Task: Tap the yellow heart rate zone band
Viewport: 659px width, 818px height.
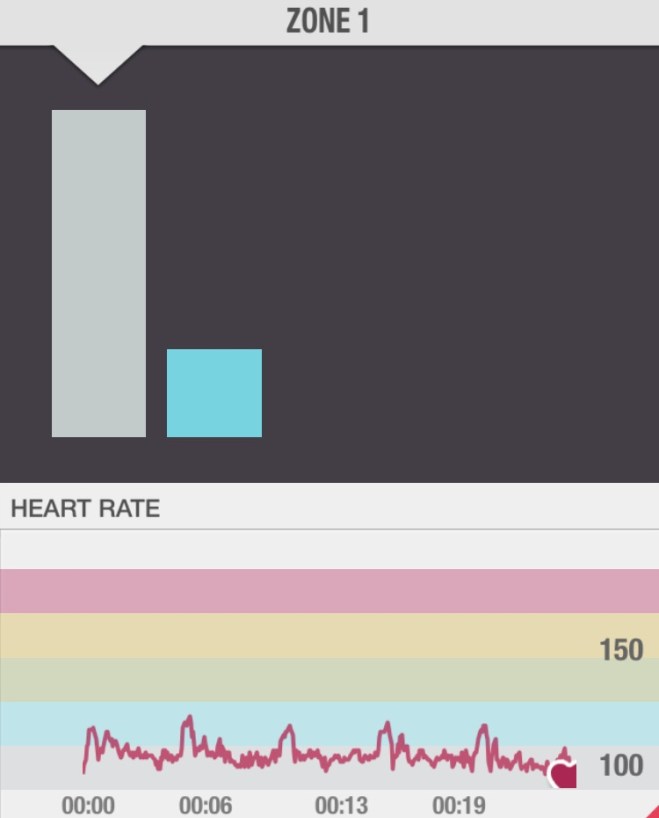Action: [300, 635]
